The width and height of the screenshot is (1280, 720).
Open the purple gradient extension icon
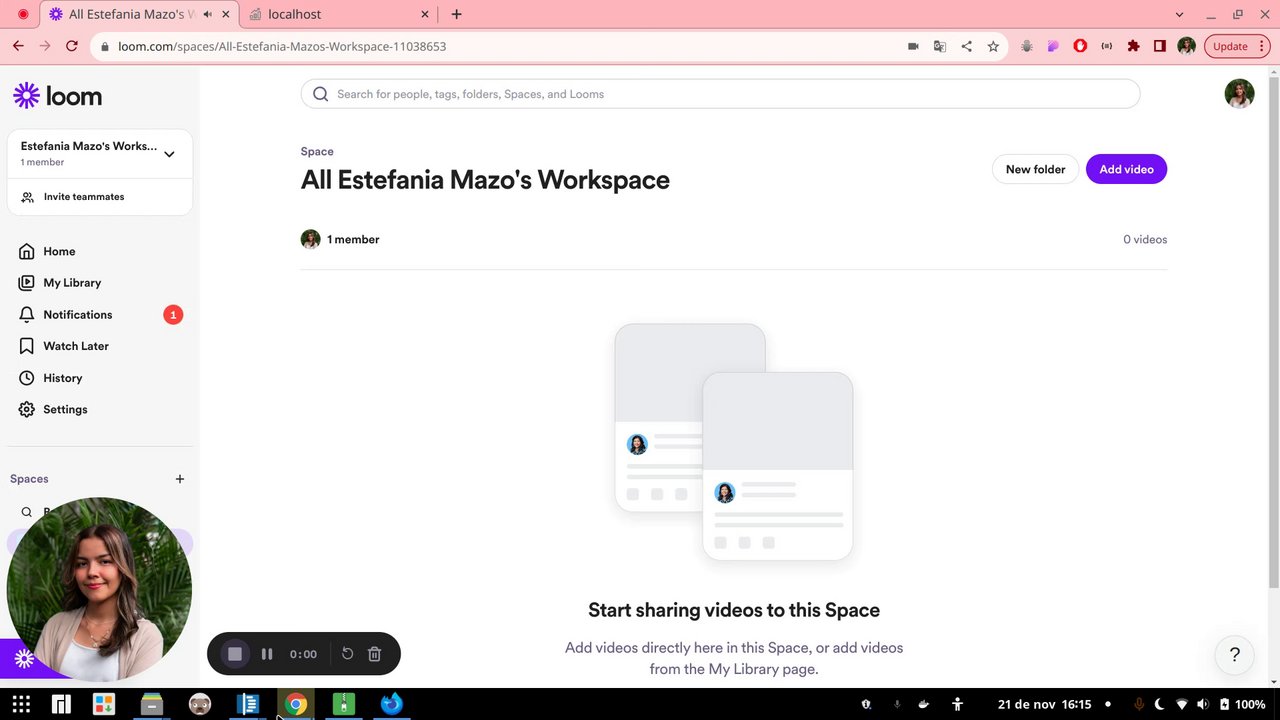(x=1053, y=46)
